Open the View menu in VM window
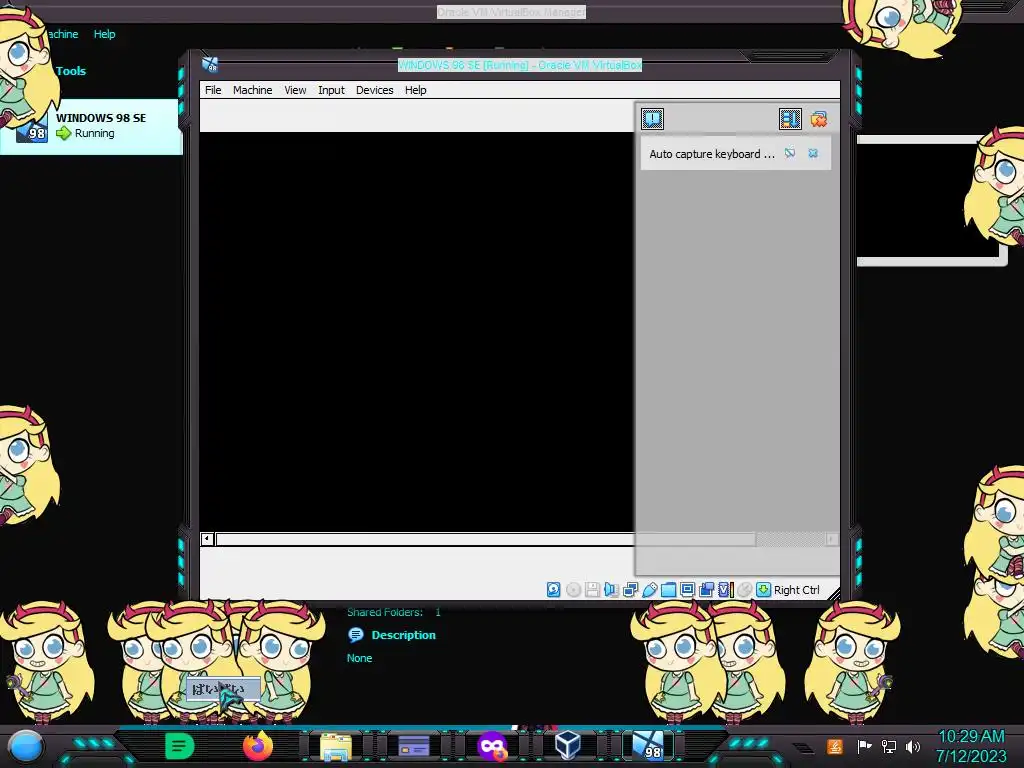The width and height of the screenshot is (1024, 768). point(295,90)
